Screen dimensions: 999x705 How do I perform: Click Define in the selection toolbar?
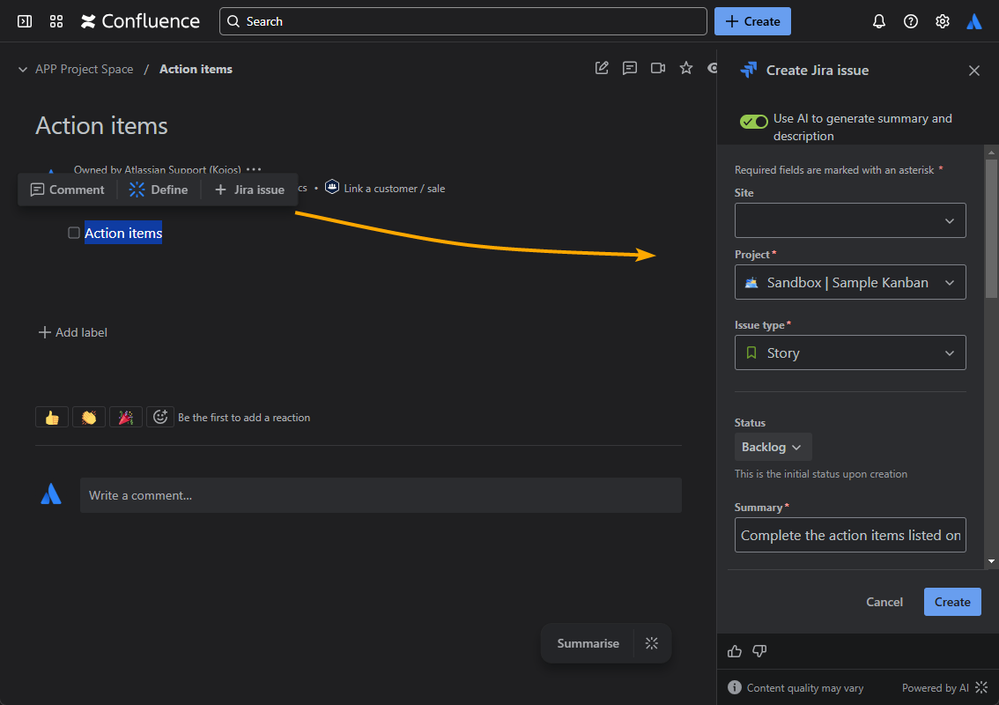(159, 190)
